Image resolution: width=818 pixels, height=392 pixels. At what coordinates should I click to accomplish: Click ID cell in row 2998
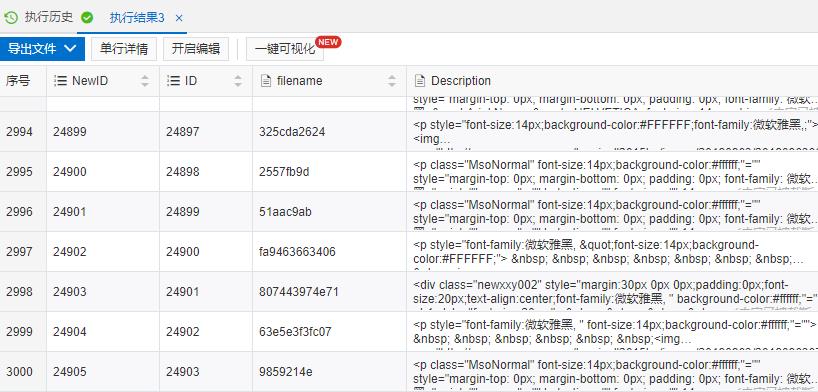tap(206, 291)
